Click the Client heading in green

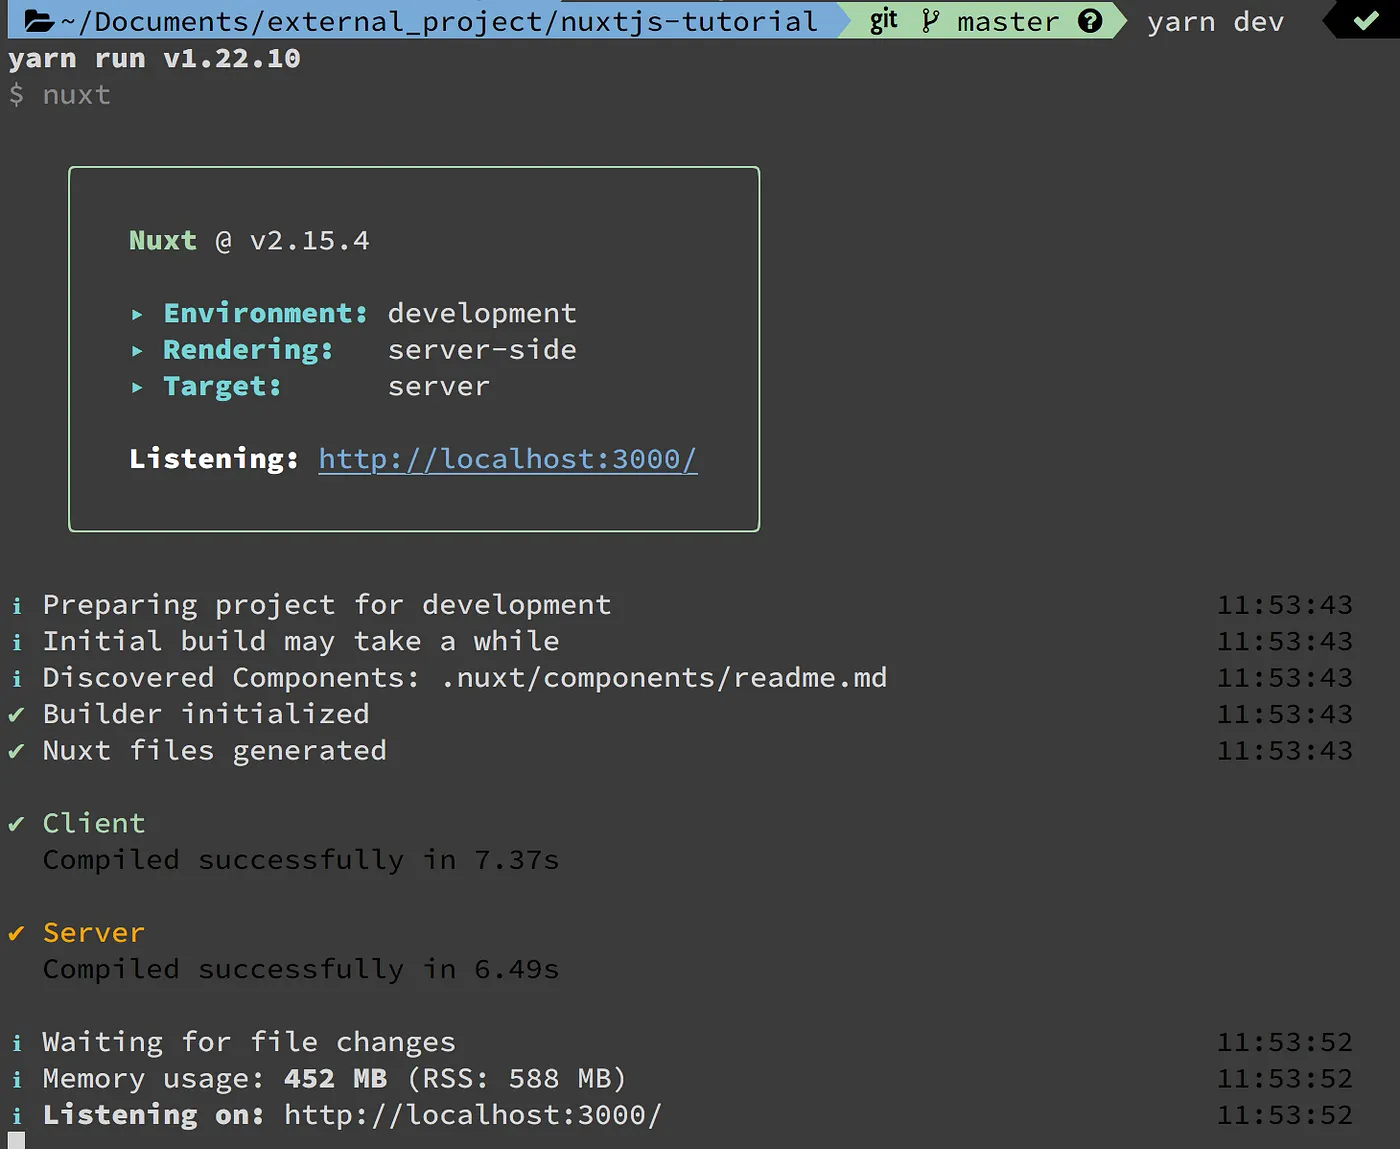point(94,823)
